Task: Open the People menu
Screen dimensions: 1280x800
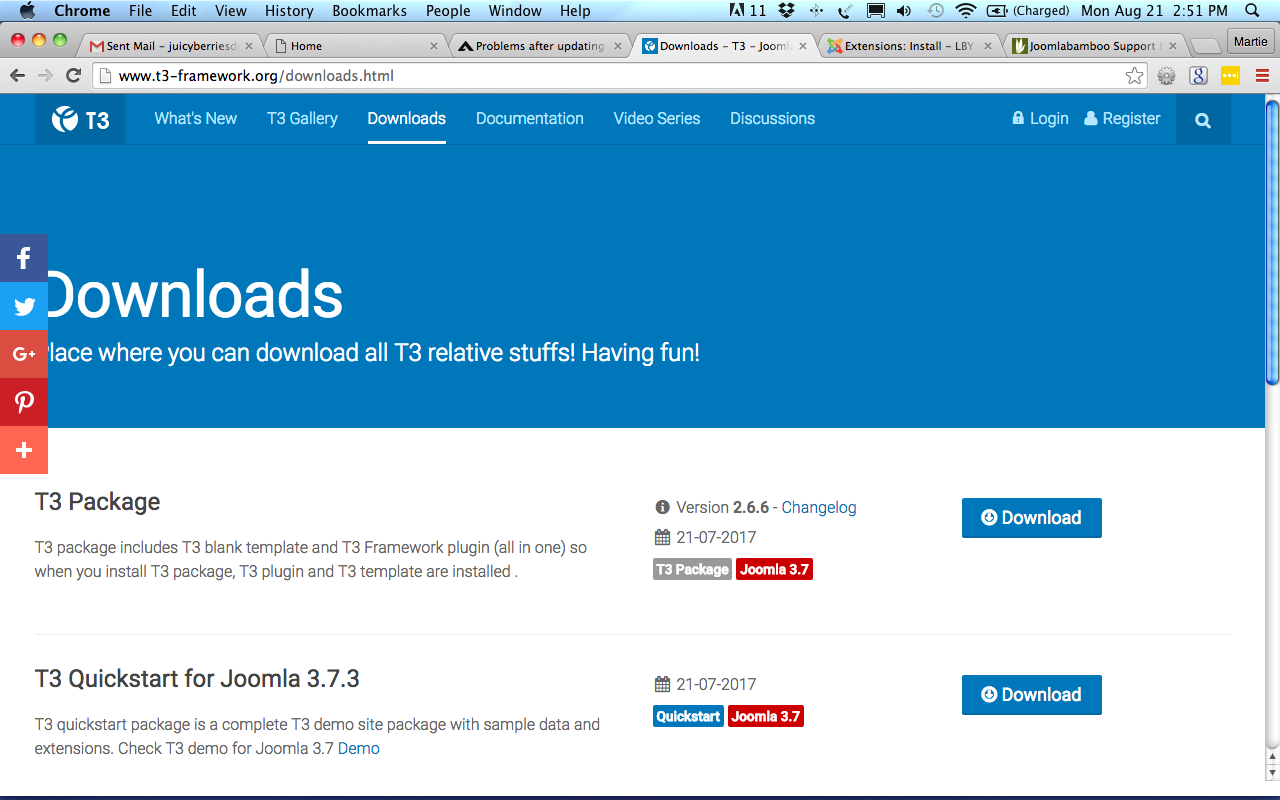Action: (448, 11)
